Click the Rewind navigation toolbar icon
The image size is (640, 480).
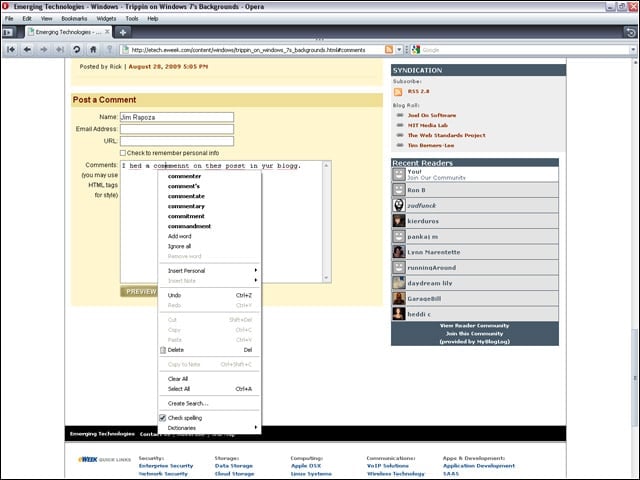pos(11,50)
